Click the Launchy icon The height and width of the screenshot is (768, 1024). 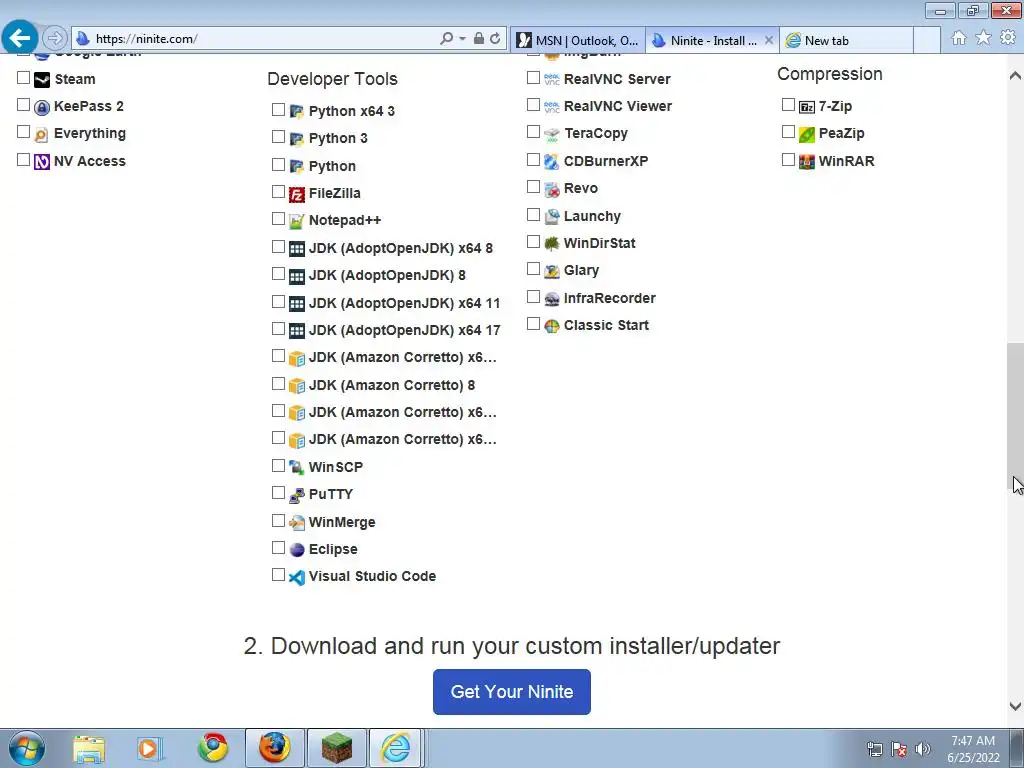click(552, 216)
